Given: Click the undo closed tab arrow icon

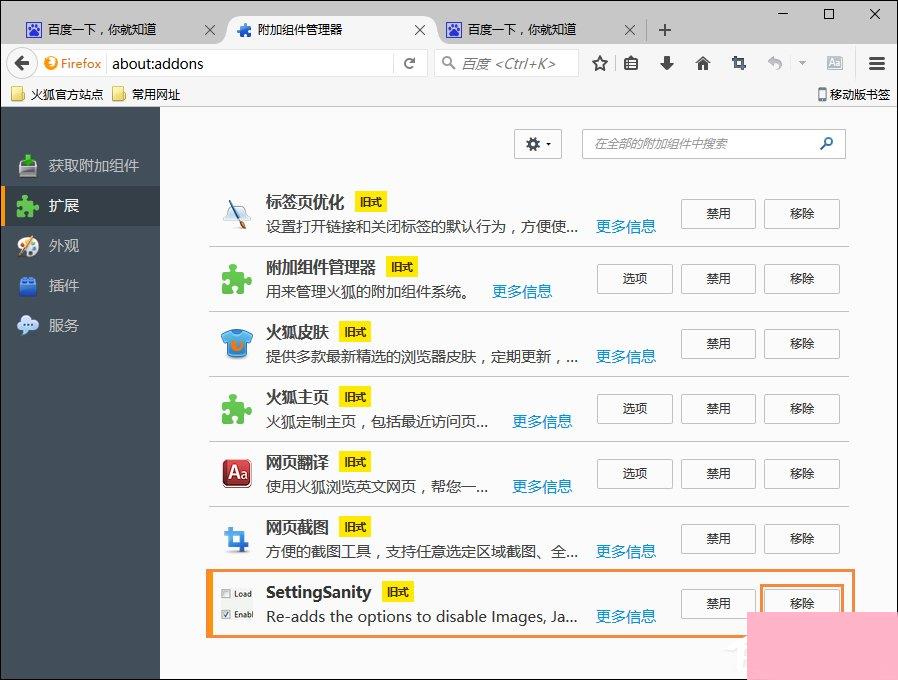Looking at the screenshot, I should (x=775, y=64).
